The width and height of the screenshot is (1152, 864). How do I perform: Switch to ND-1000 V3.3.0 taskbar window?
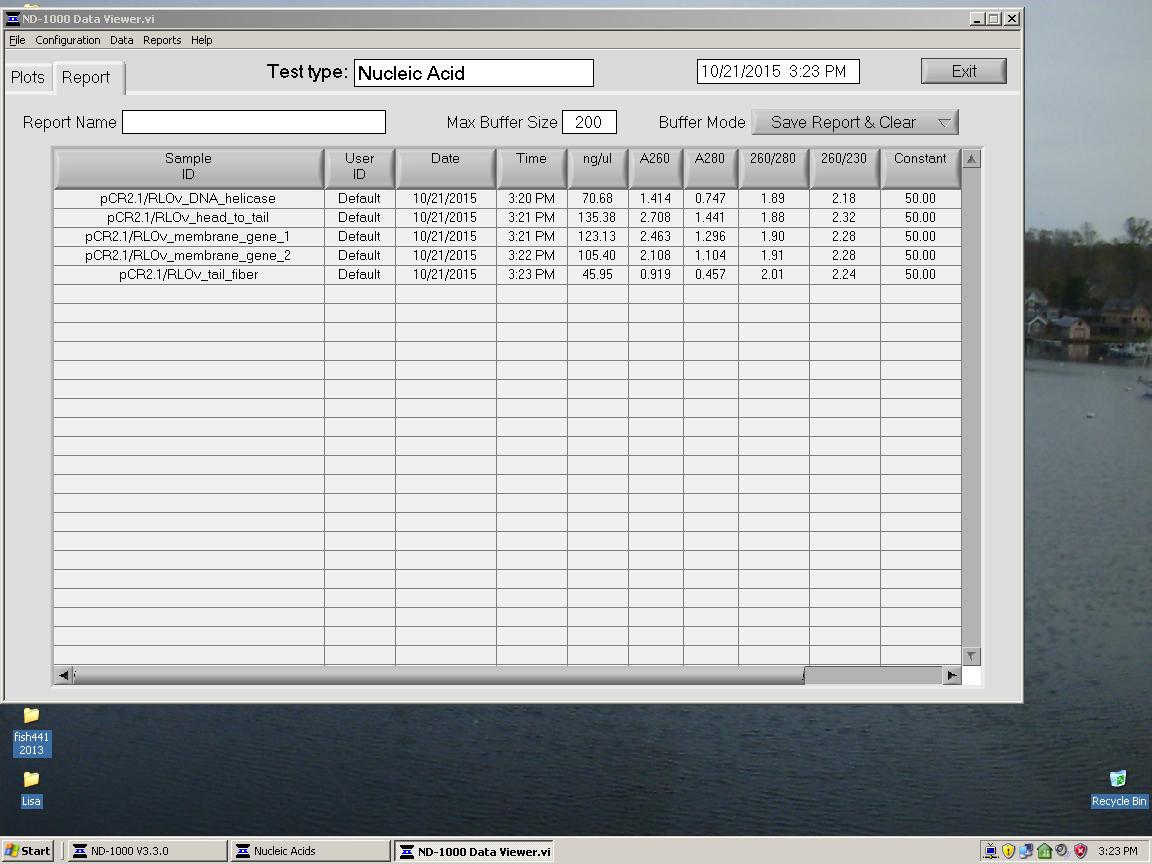pyautogui.click(x=147, y=851)
